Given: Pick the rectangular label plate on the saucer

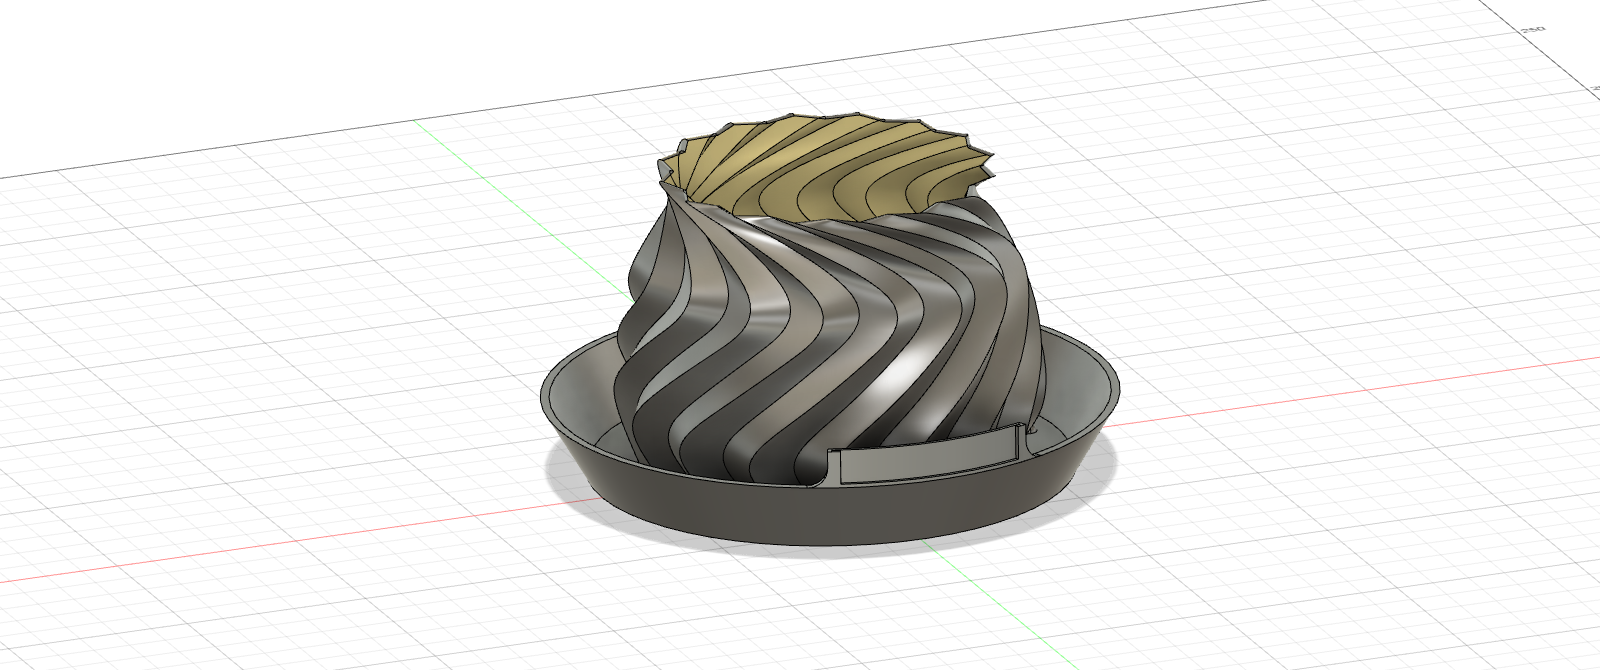Looking at the screenshot, I should 927,457.
